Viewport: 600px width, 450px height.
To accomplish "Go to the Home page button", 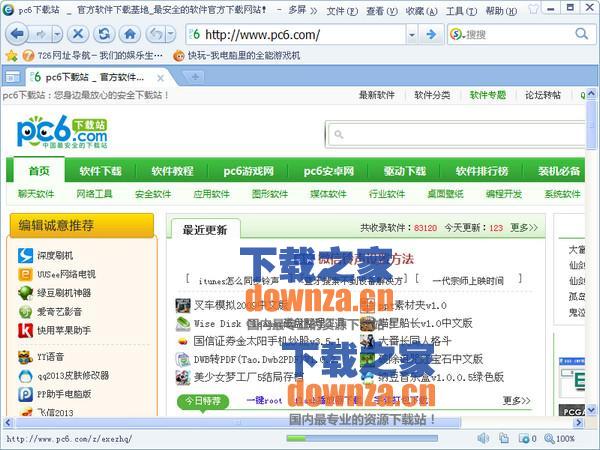I will tap(130, 34).
